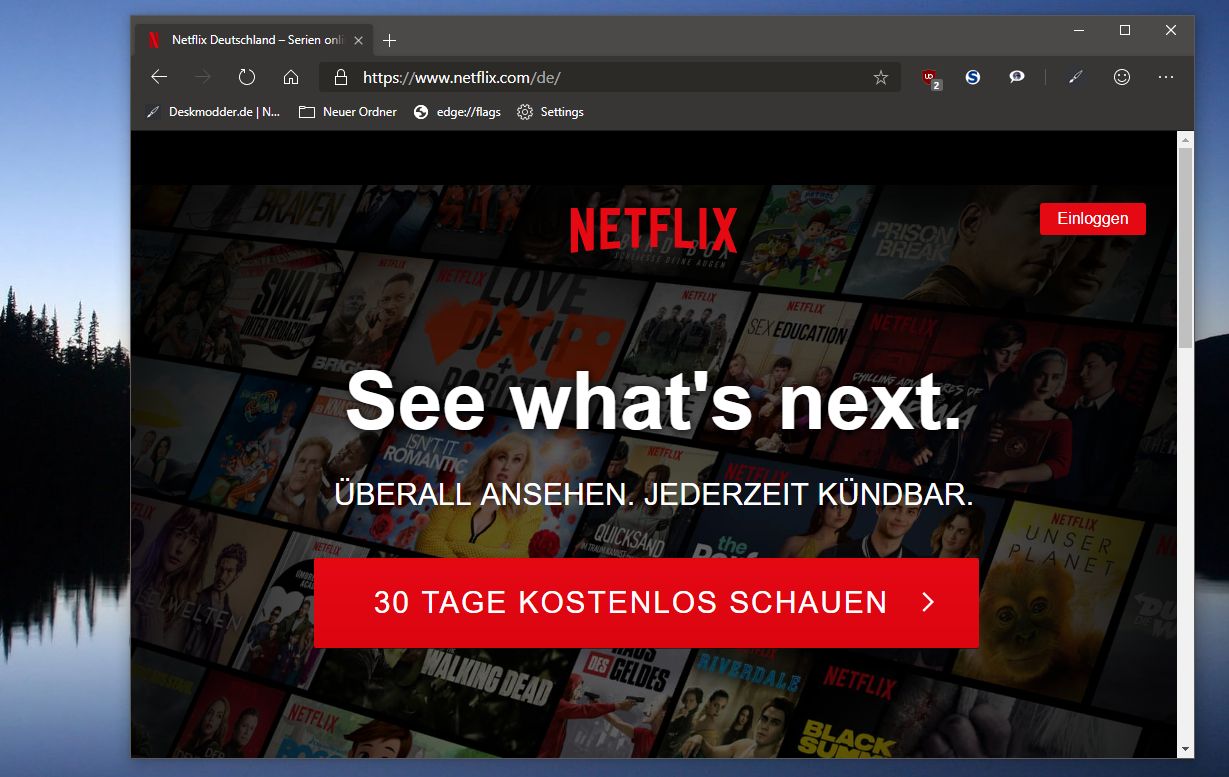
Task: Click the Einloggen button
Action: tap(1093, 218)
